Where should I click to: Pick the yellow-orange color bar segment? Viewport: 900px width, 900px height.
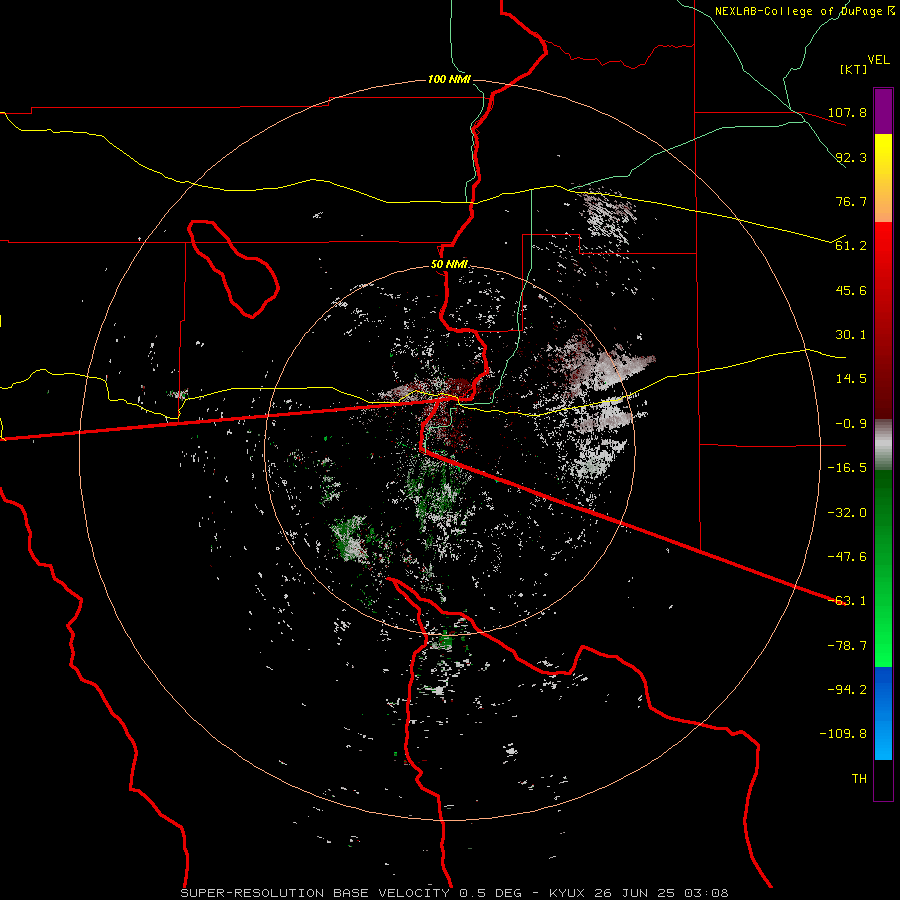tap(883, 178)
